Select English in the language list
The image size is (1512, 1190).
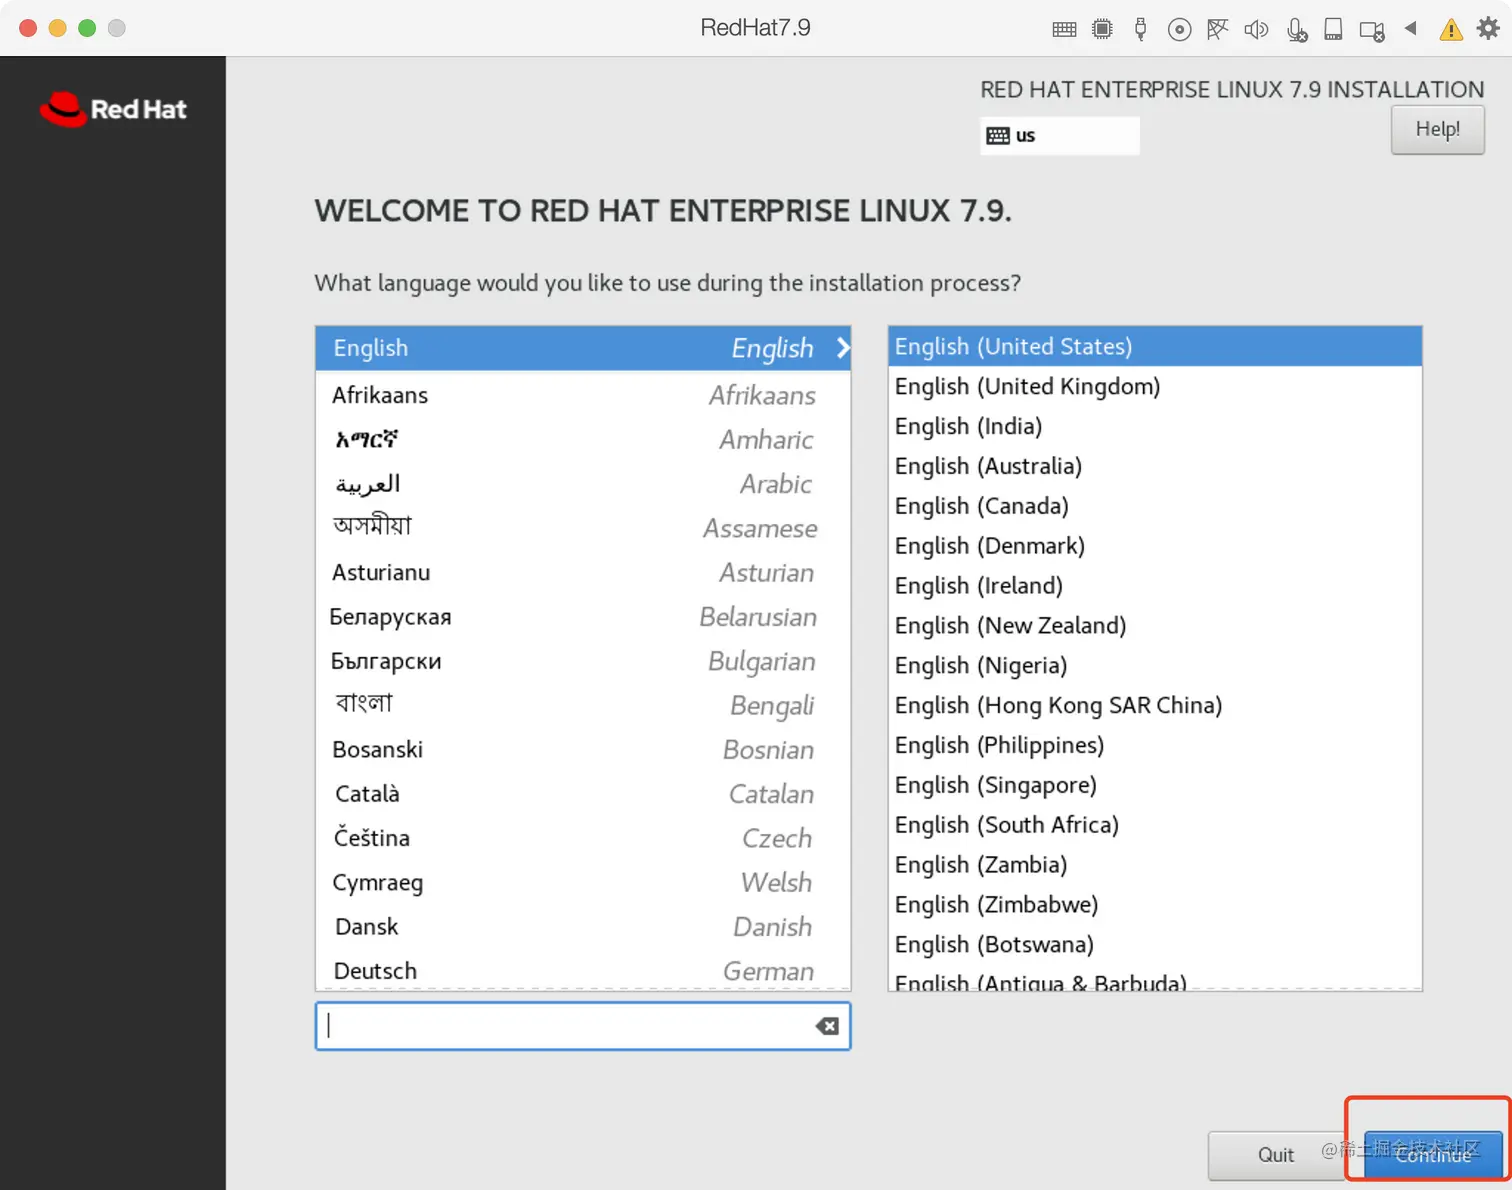coord(583,348)
